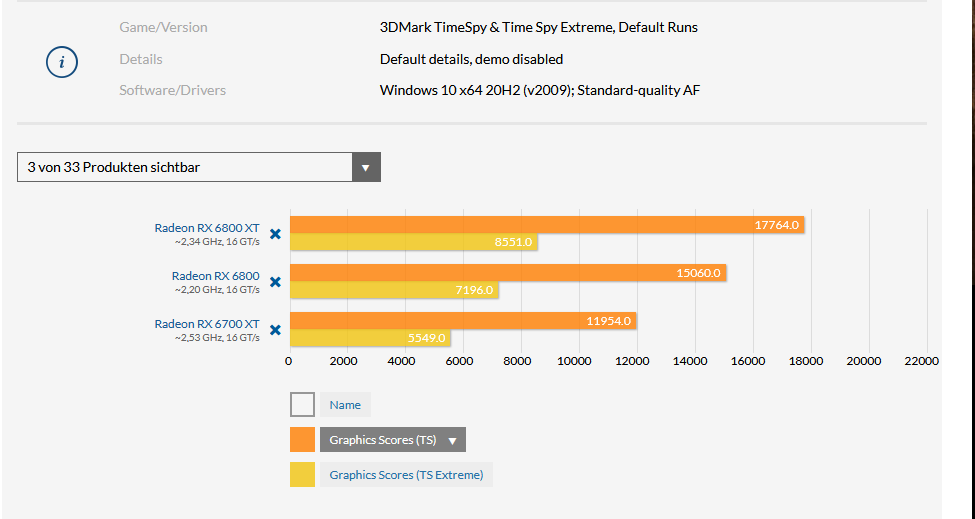This screenshot has width=975, height=519.
Task: Click the info circle icon
Action: [x=62, y=62]
